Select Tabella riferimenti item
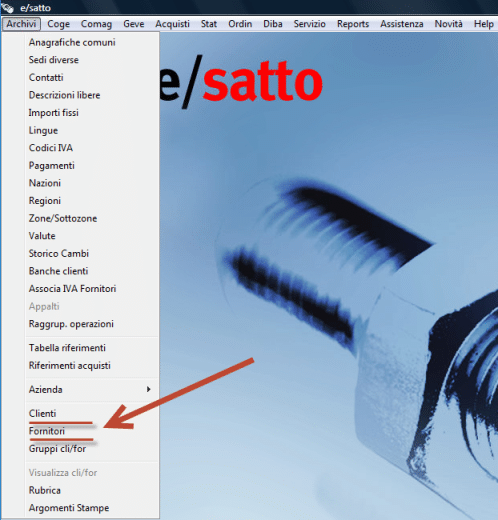The height and width of the screenshot is (520, 498). 67,348
